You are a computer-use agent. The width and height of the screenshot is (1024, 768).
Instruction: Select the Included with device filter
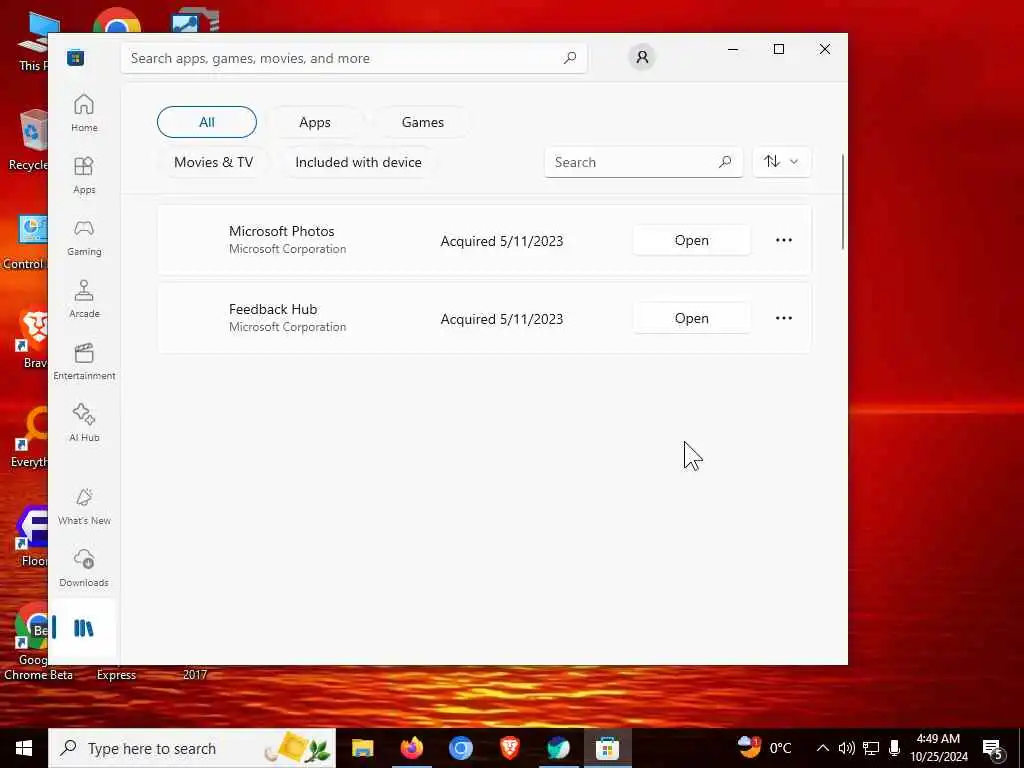coord(359,162)
